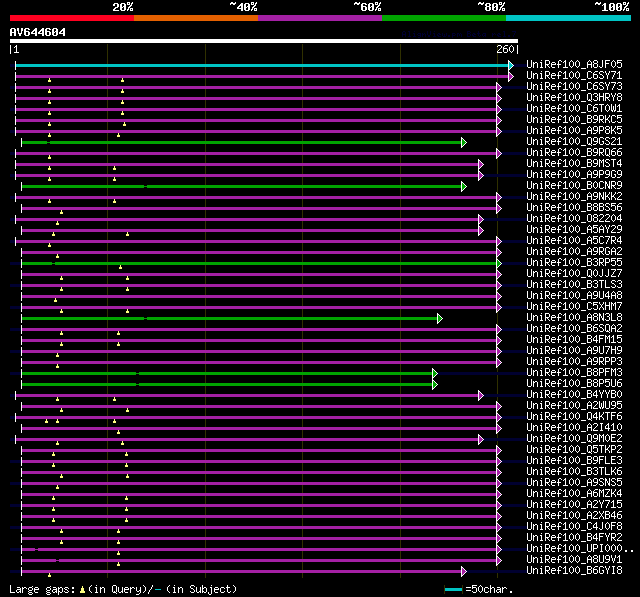Click the UniRef100_A2I410 label

574,428
